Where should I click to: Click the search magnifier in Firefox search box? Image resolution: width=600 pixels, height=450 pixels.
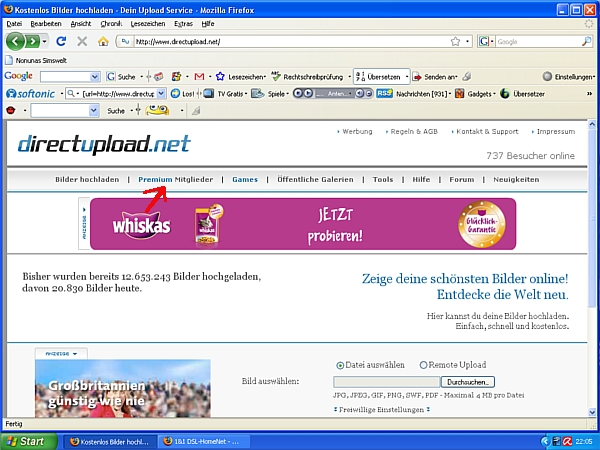(x=586, y=42)
